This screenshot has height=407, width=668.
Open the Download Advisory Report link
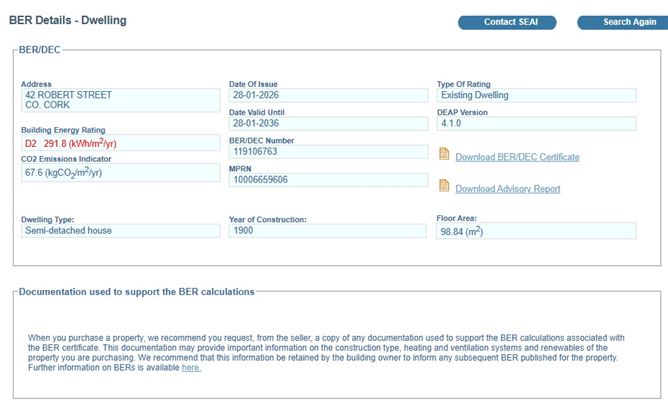click(x=507, y=189)
